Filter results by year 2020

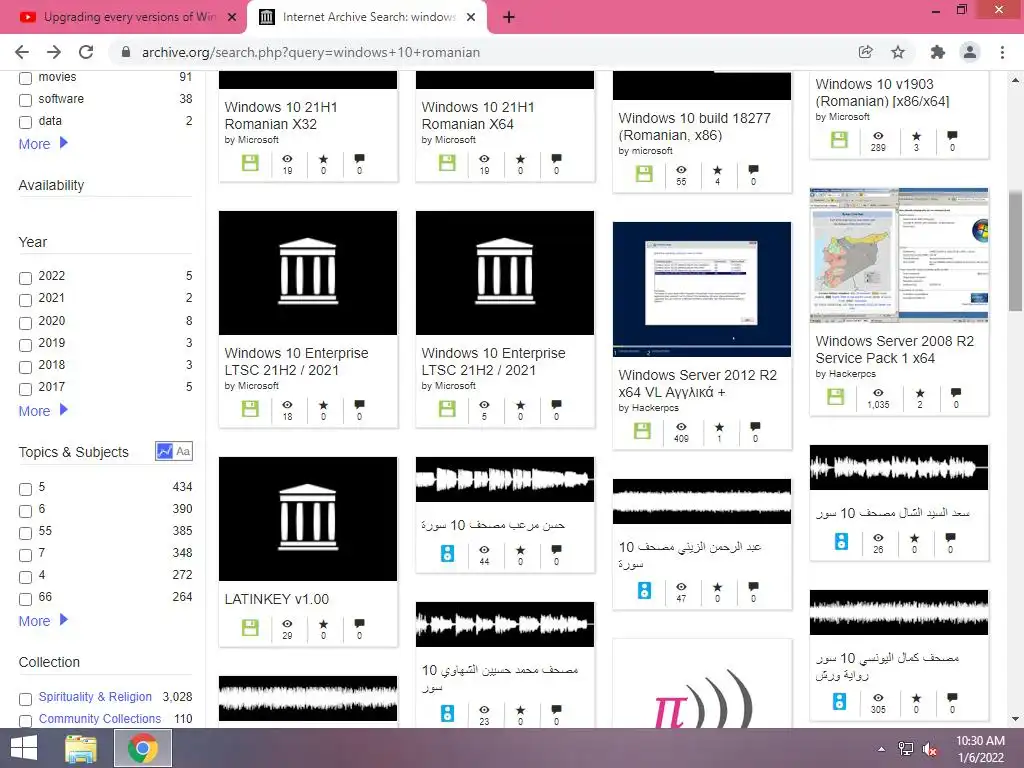coord(25,323)
